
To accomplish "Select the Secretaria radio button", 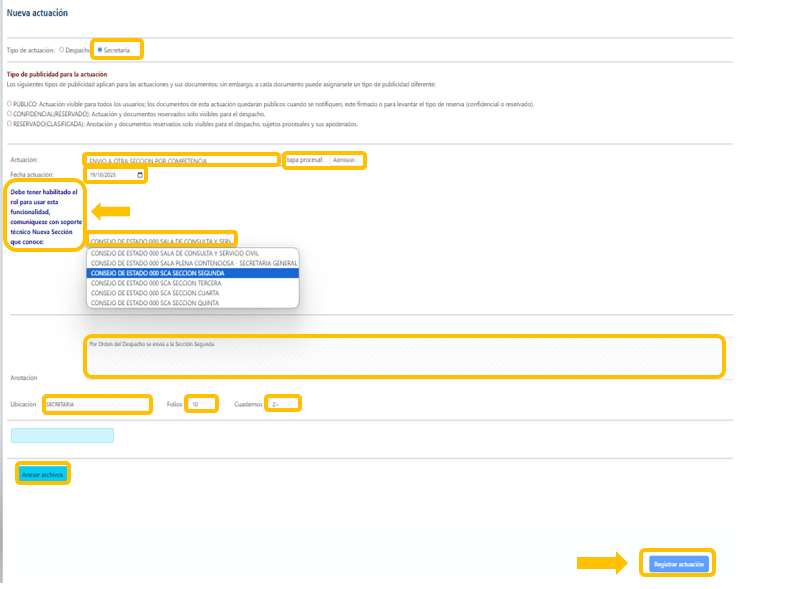I will coord(100,49).
